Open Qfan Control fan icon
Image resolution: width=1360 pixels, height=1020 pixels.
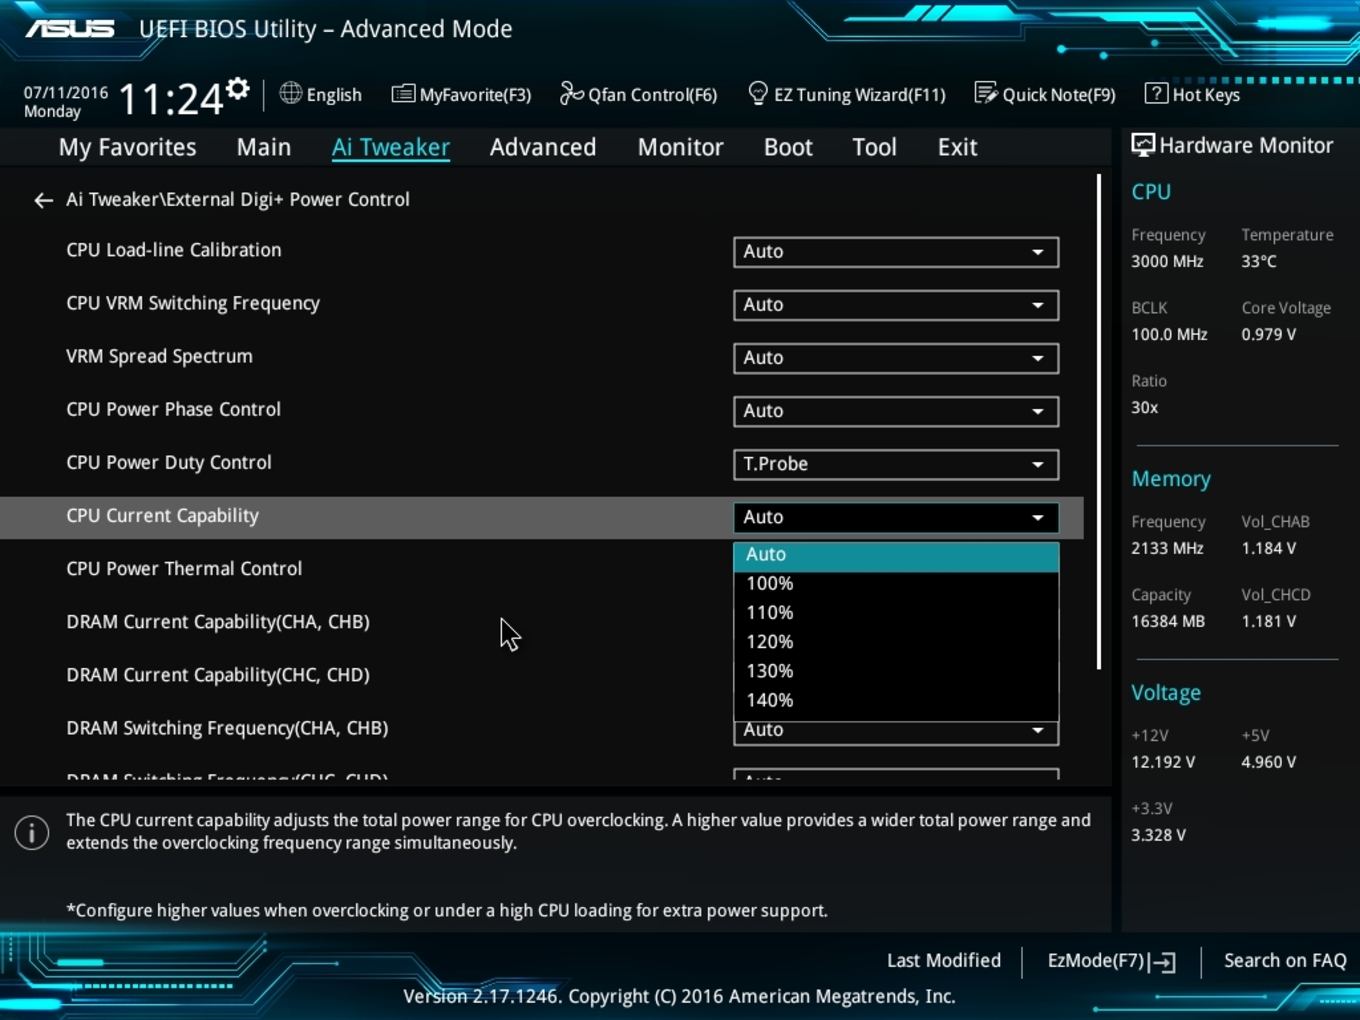(x=571, y=94)
